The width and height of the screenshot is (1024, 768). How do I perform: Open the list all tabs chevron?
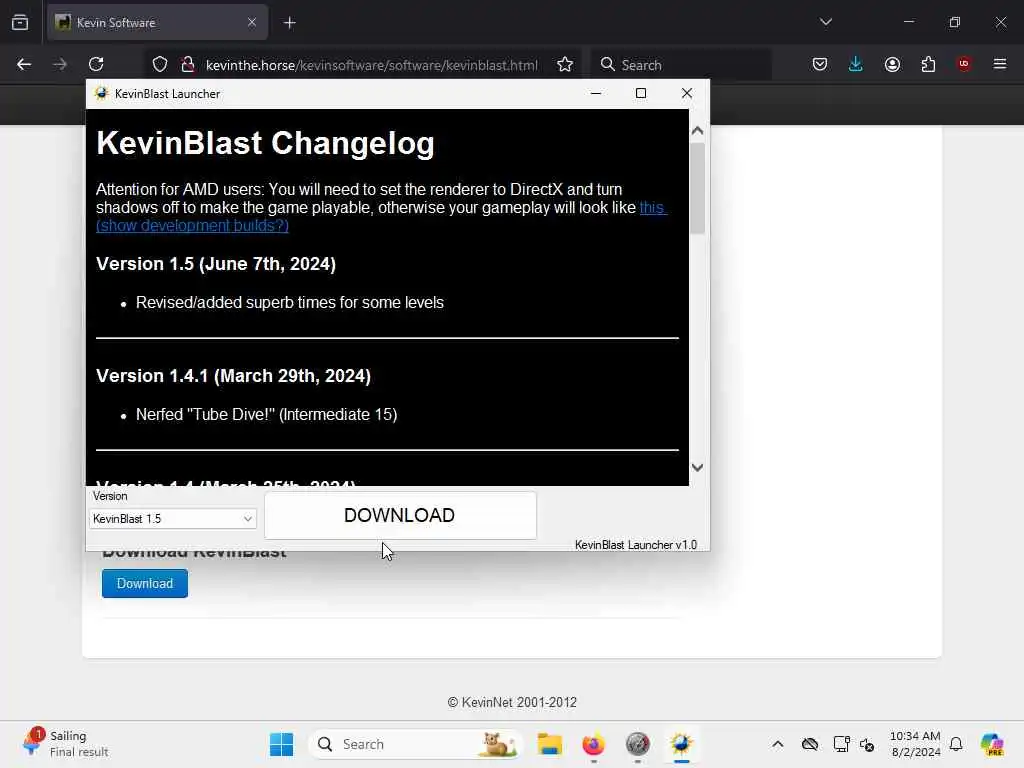point(825,22)
